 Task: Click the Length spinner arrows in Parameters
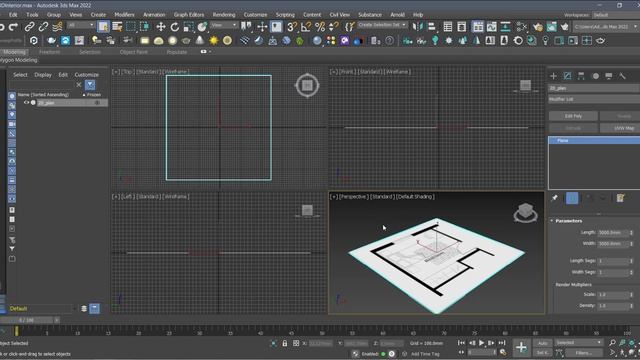click(631, 233)
